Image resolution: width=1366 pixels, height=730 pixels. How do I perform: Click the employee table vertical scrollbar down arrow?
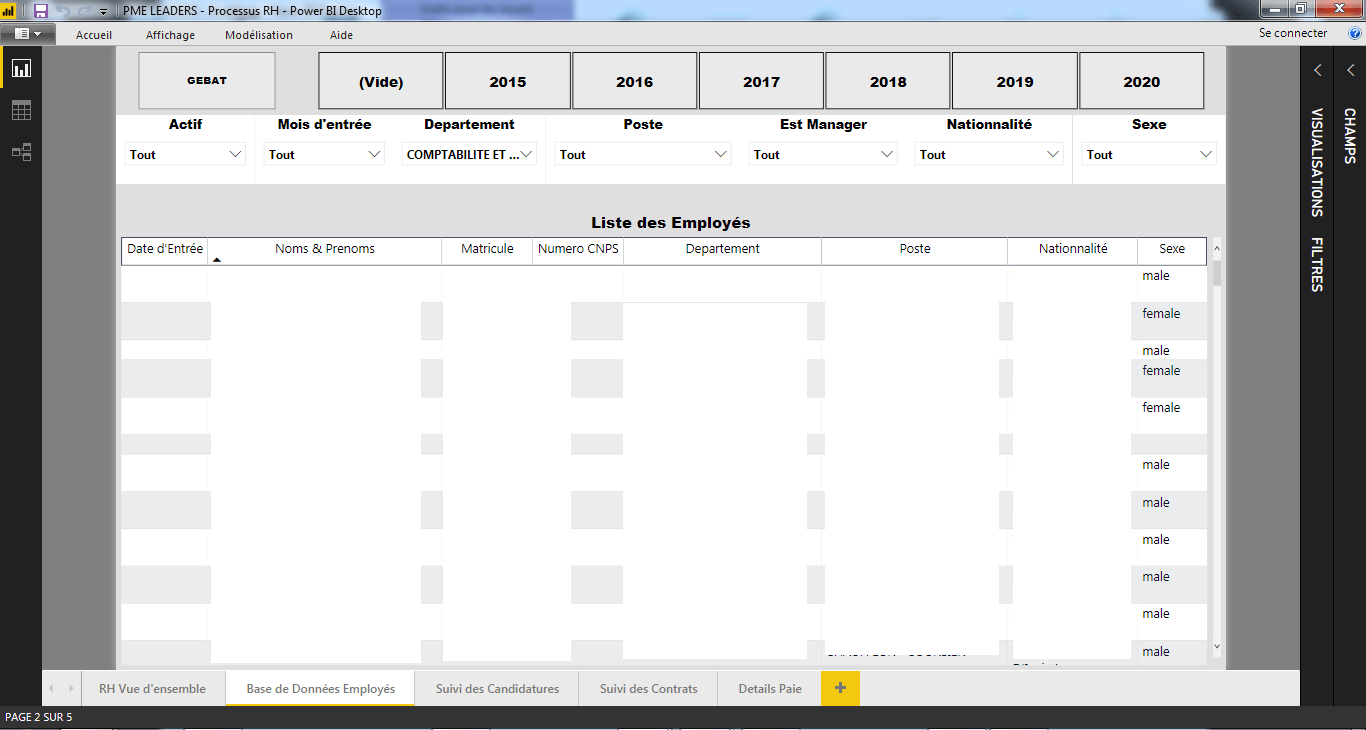click(1216, 647)
